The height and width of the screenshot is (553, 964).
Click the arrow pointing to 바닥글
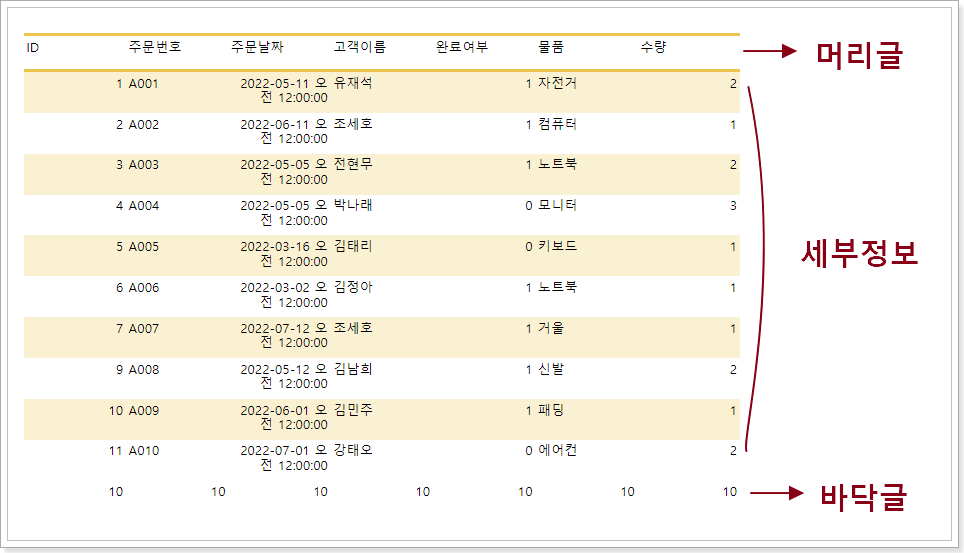[777, 493]
